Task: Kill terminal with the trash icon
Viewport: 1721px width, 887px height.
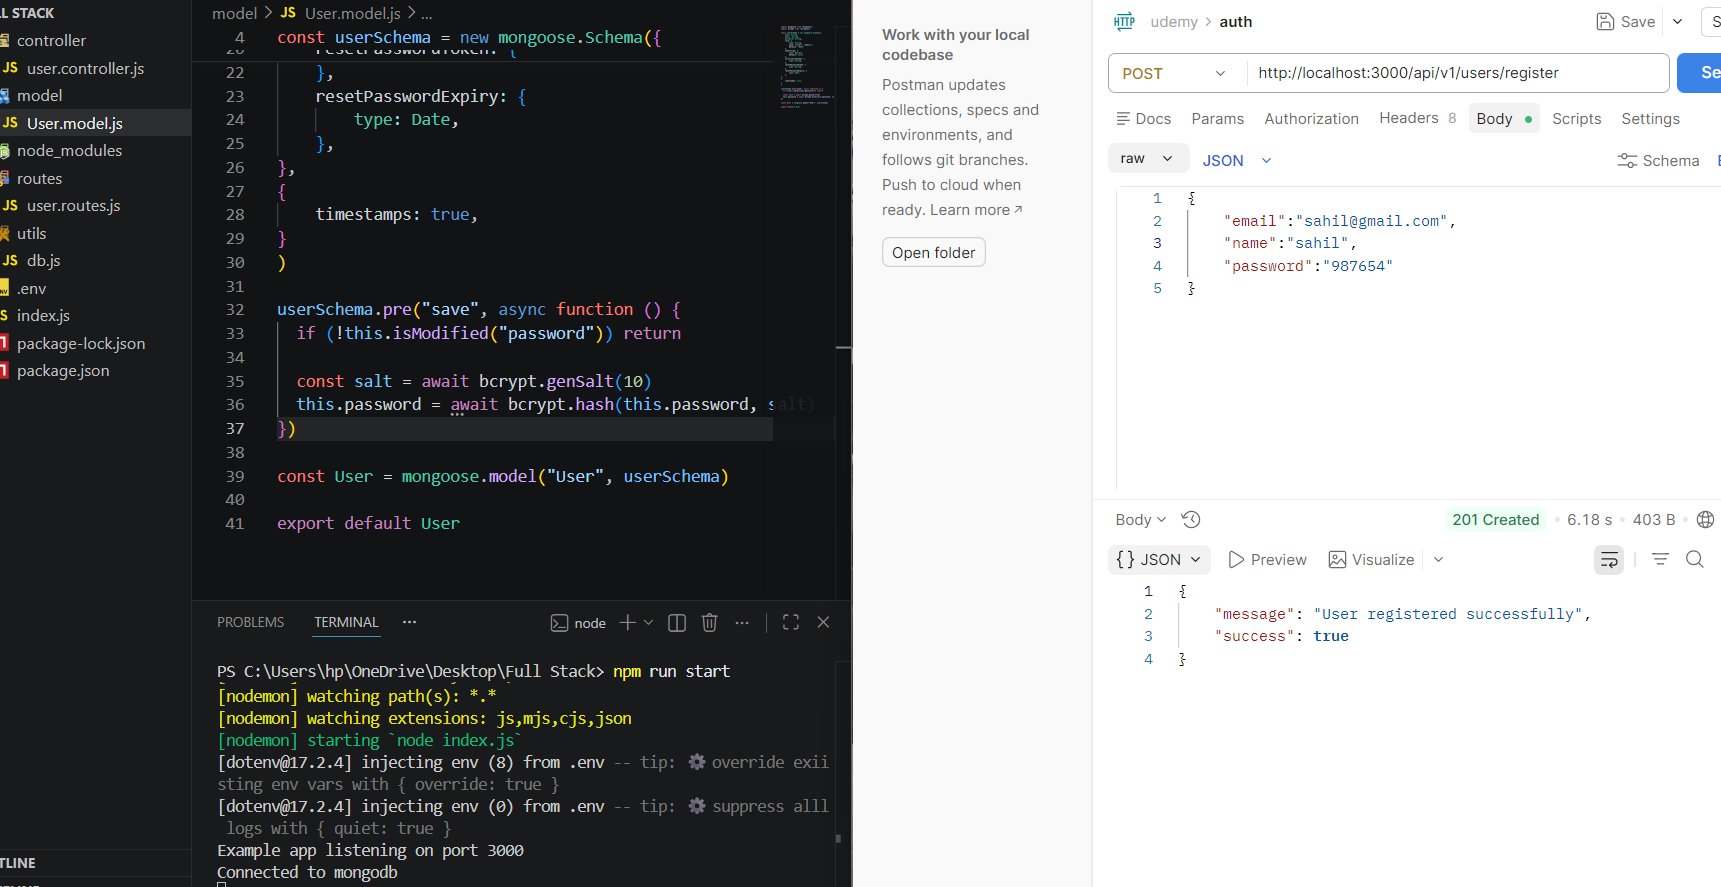Action: (710, 623)
